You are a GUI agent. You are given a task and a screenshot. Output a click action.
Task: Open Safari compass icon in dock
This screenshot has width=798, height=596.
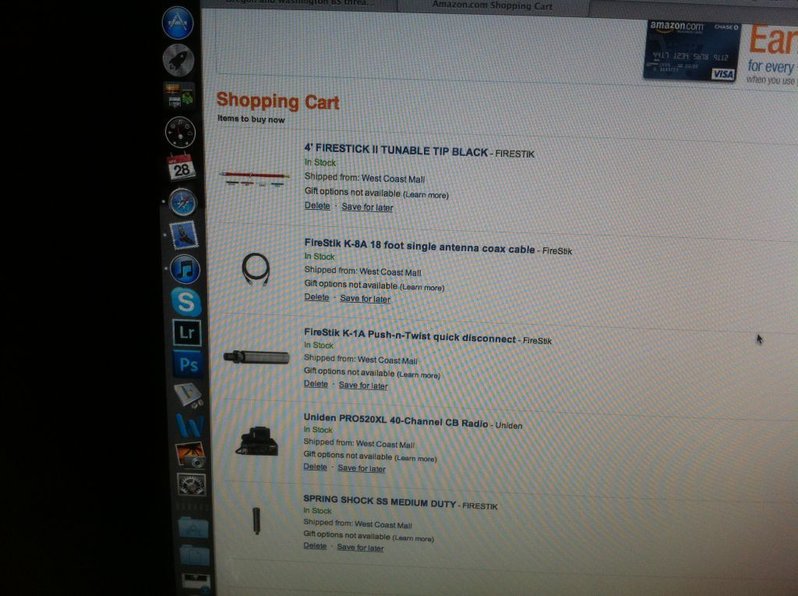point(183,202)
